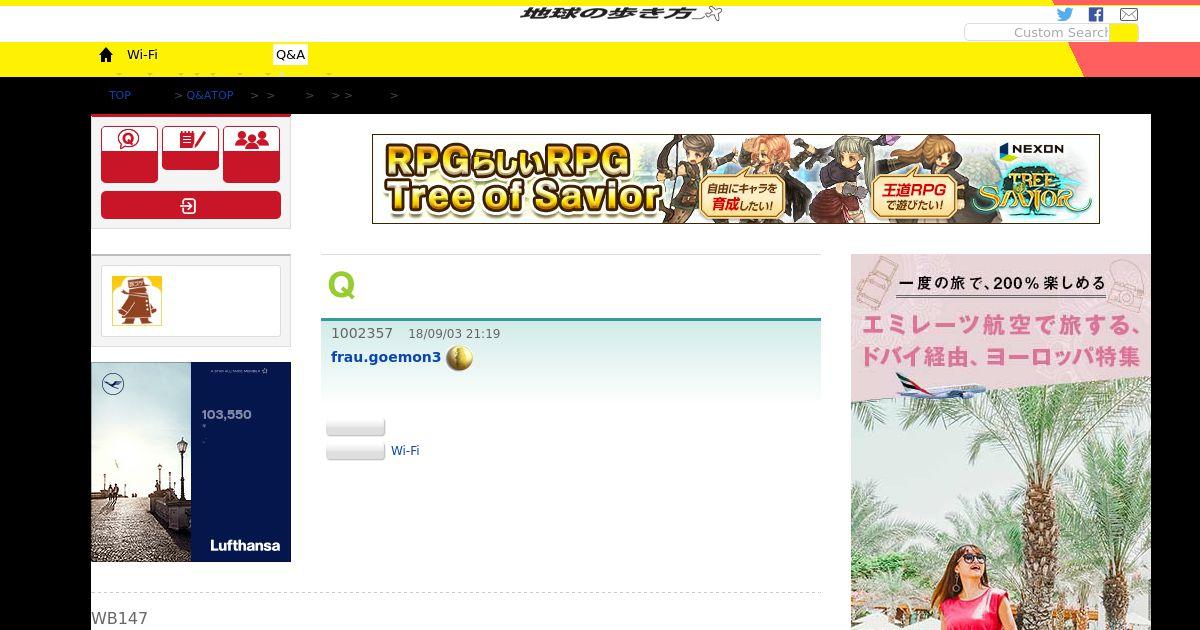Click the red login arrow button
This screenshot has height=630, width=1200.
click(x=191, y=205)
